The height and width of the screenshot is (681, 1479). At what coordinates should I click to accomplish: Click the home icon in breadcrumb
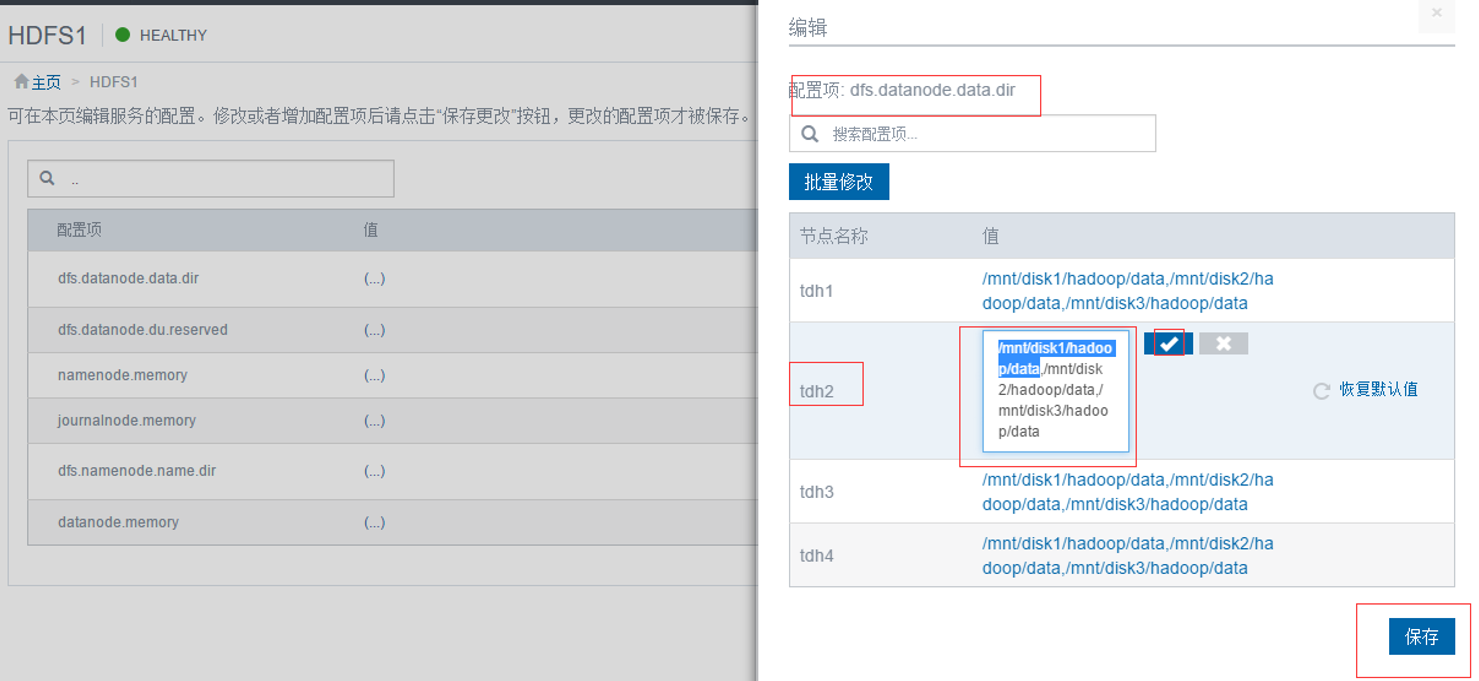(21, 82)
